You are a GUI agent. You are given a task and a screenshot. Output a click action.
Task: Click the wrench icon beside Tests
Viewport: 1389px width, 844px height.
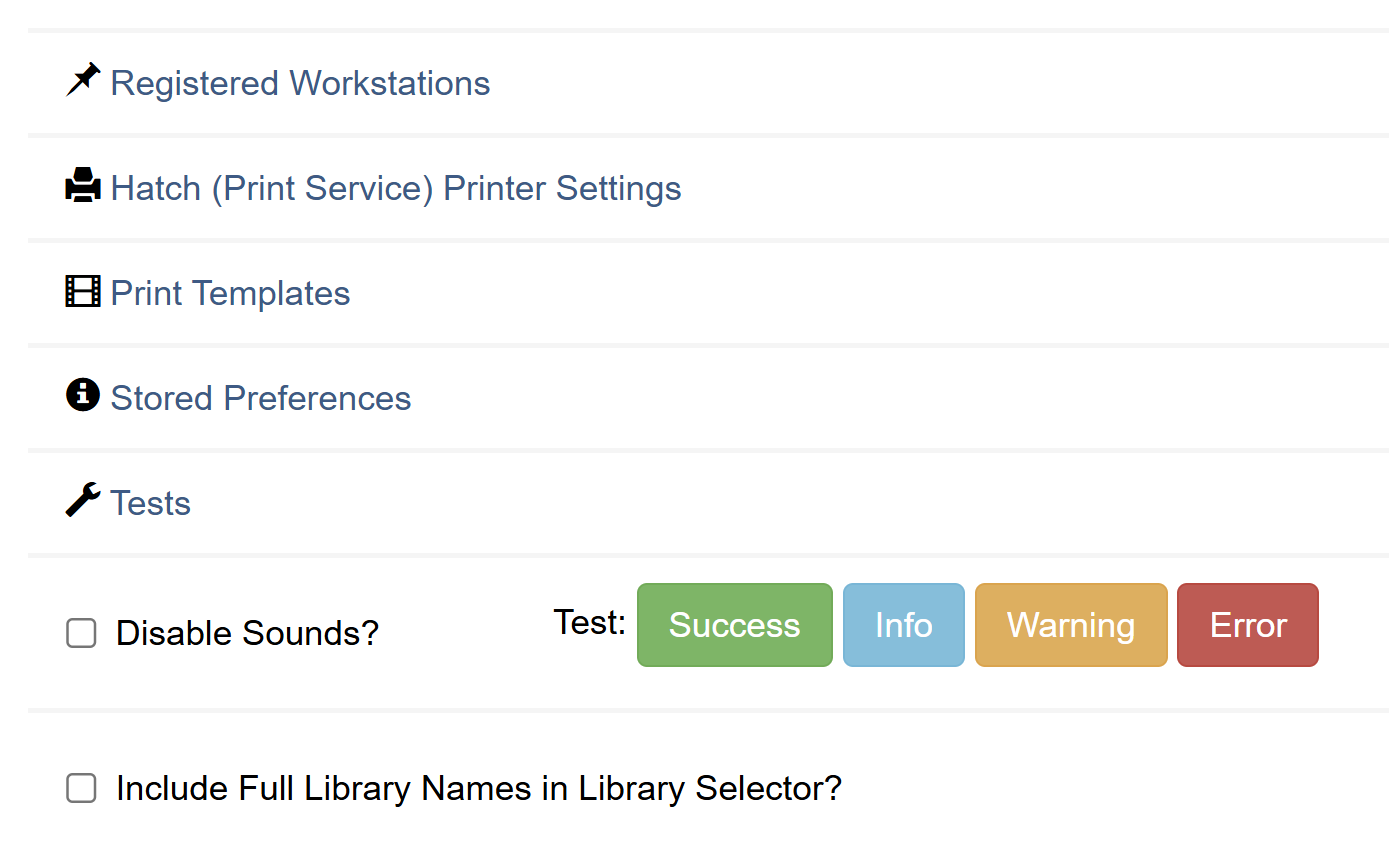tap(83, 500)
